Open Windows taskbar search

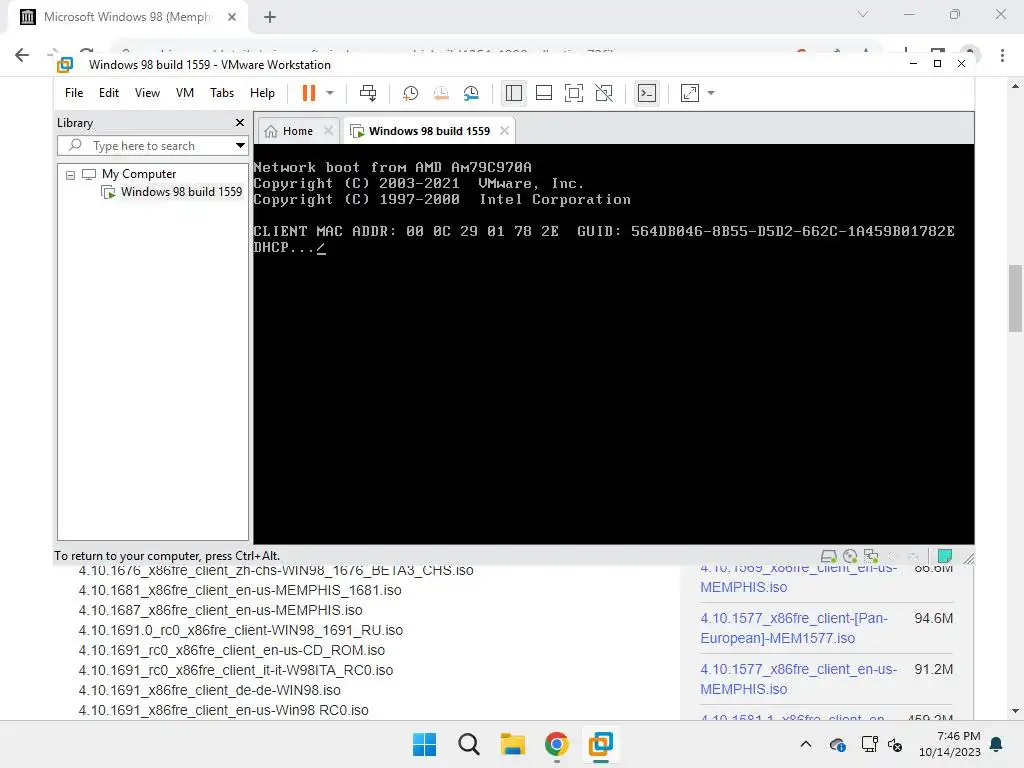click(x=468, y=744)
